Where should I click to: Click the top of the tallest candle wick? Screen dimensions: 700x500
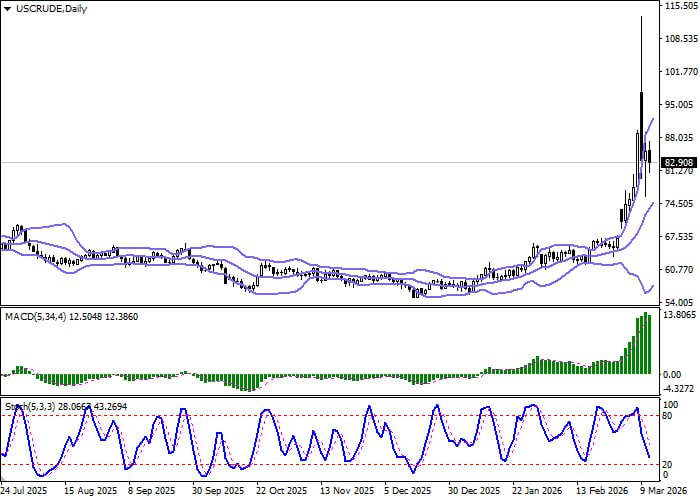[641, 17]
